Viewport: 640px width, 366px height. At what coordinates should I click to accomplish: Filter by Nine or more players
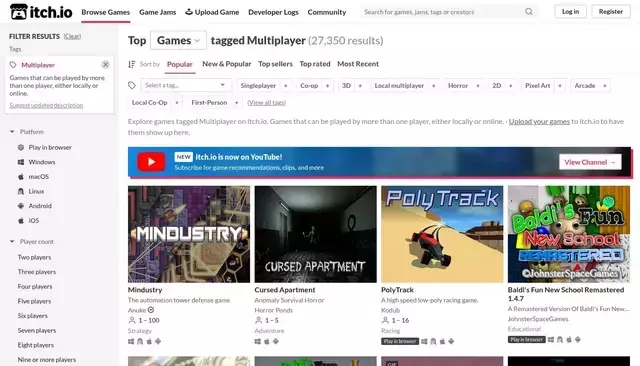[47, 359]
